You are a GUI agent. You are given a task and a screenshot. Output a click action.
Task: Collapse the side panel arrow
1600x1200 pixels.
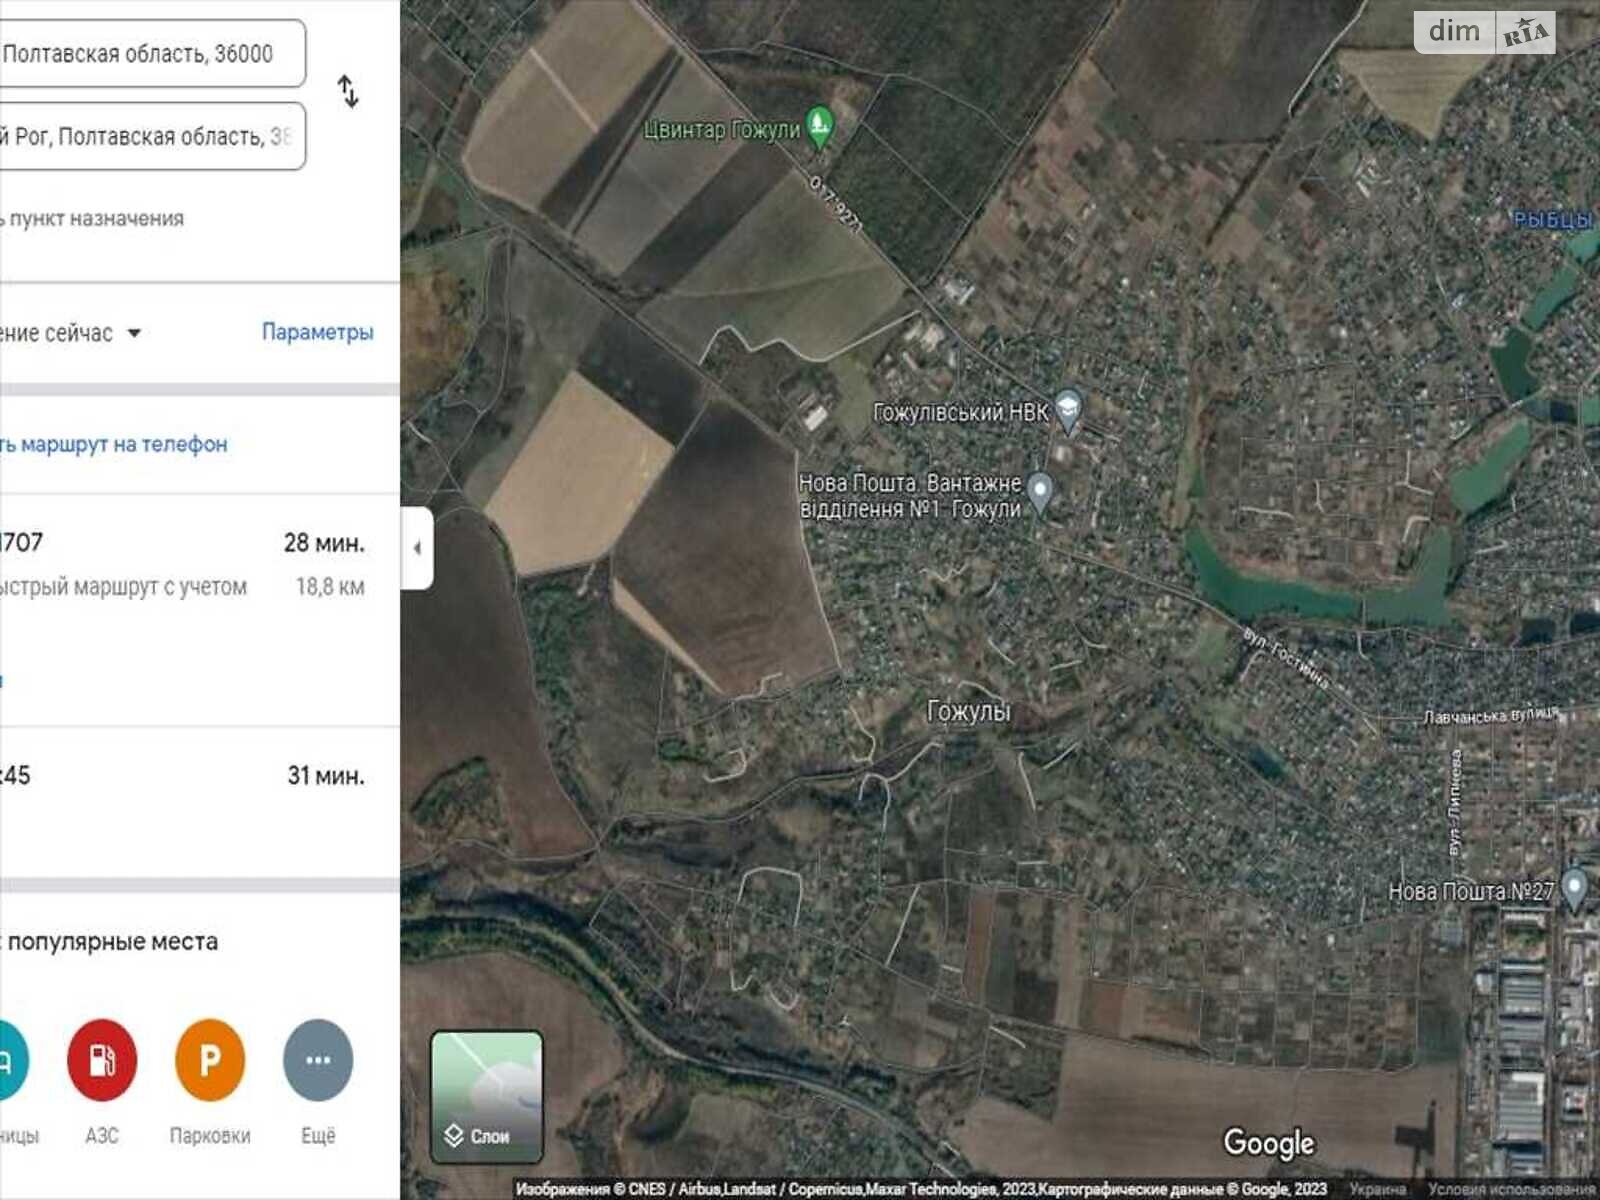tap(417, 548)
